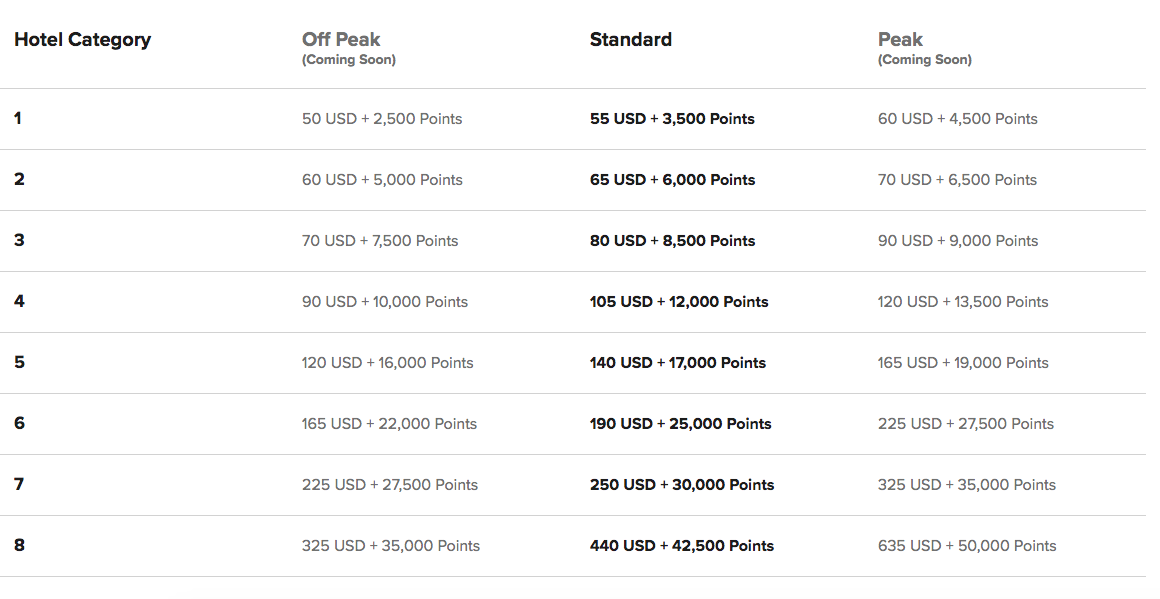Select the Category 1 row label
Viewport: 1160px width, 599px height.
[18, 118]
